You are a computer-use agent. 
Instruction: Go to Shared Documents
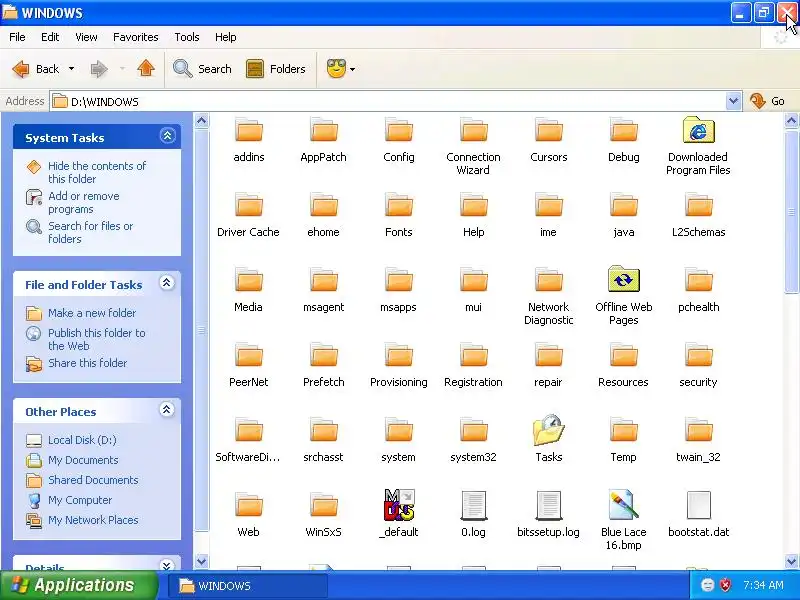93,480
